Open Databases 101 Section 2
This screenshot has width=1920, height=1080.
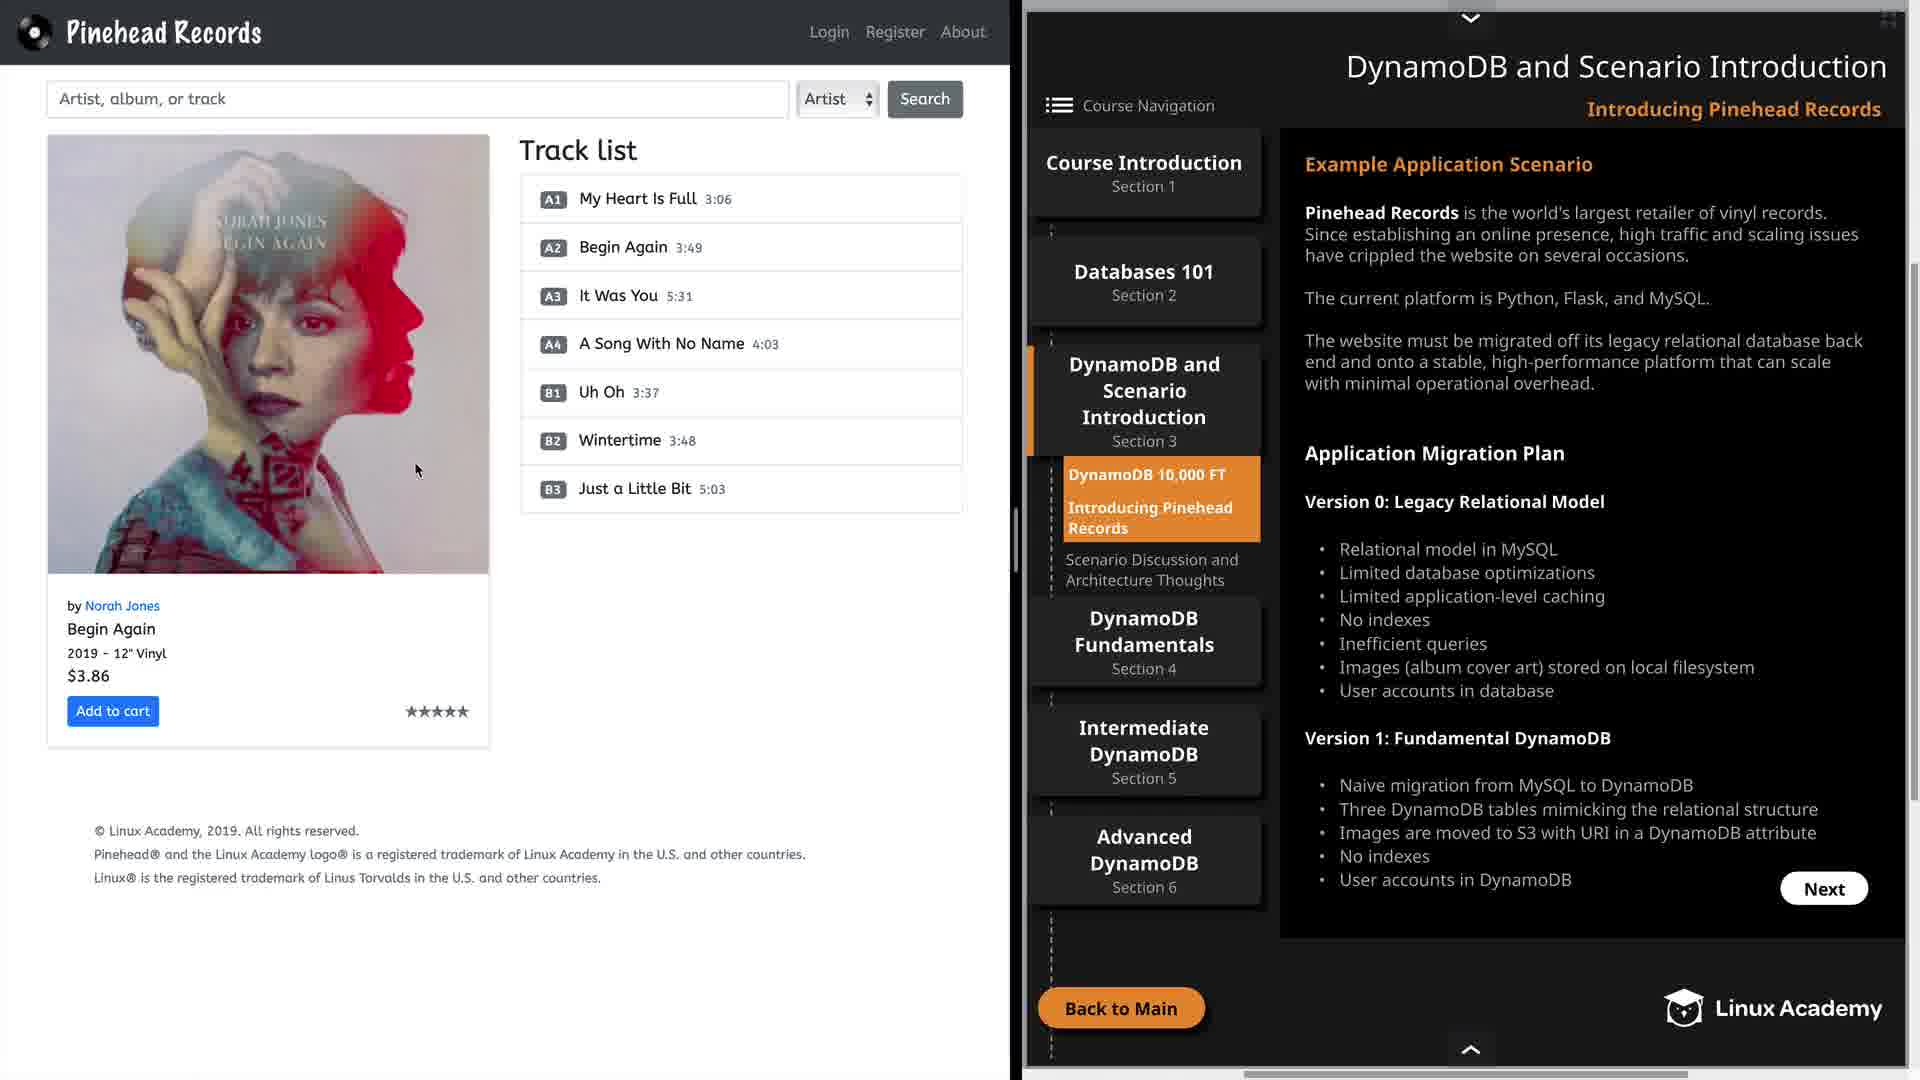[x=1144, y=282]
